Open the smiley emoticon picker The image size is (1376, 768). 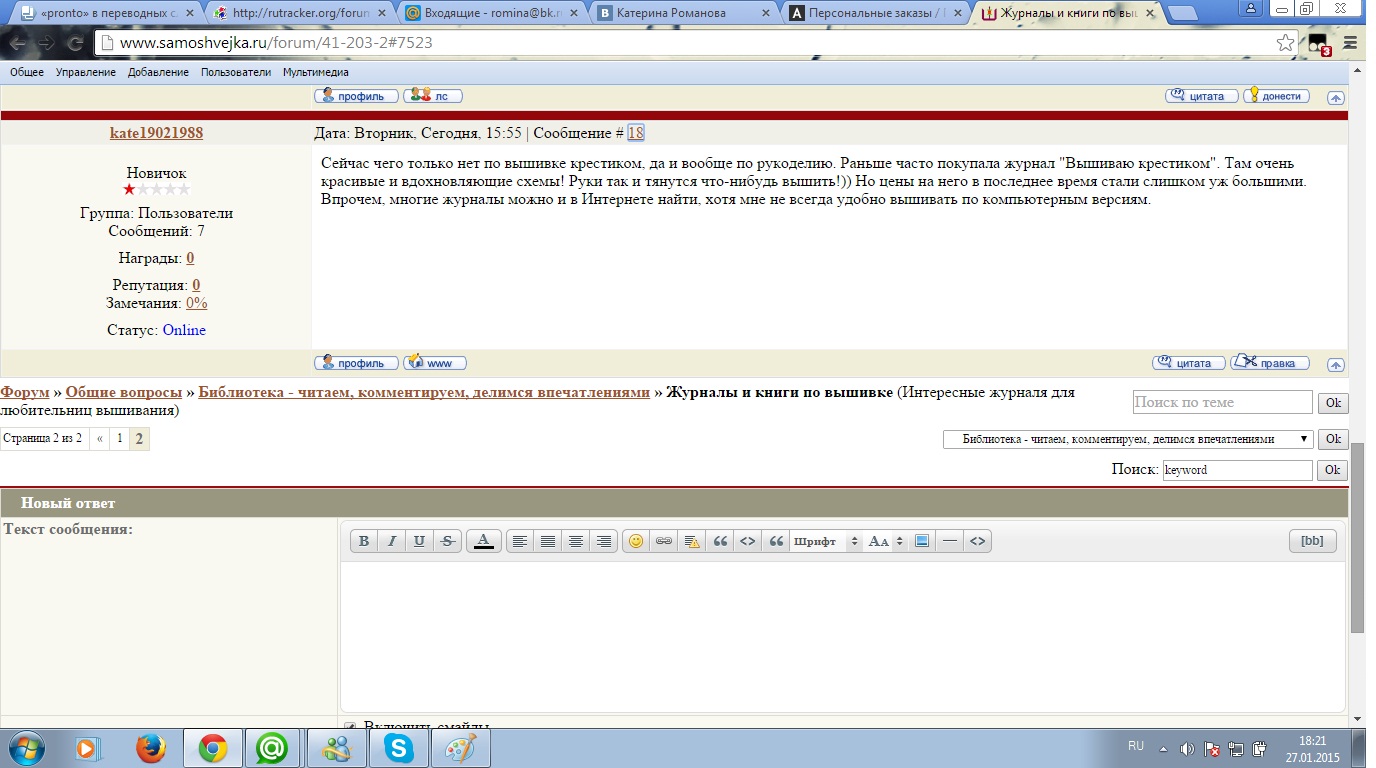click(x=636, y=541)
